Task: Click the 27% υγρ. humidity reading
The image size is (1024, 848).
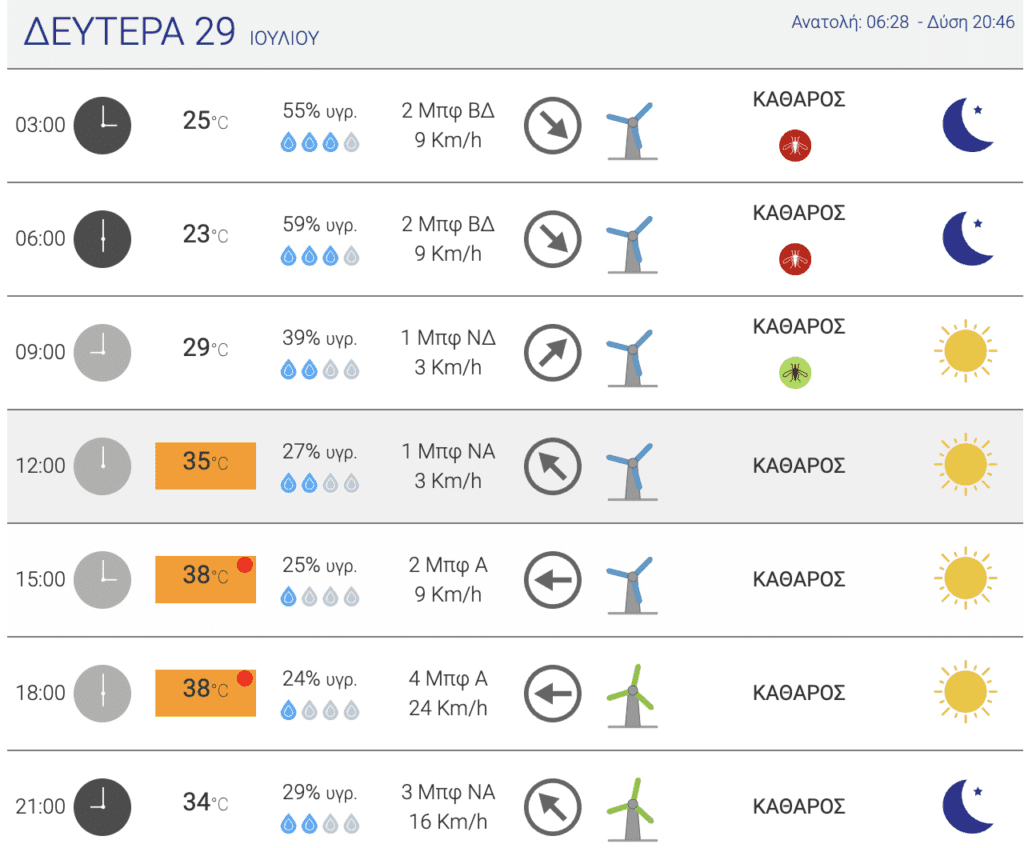Action: pyautogui.click(x=319, y=451)
